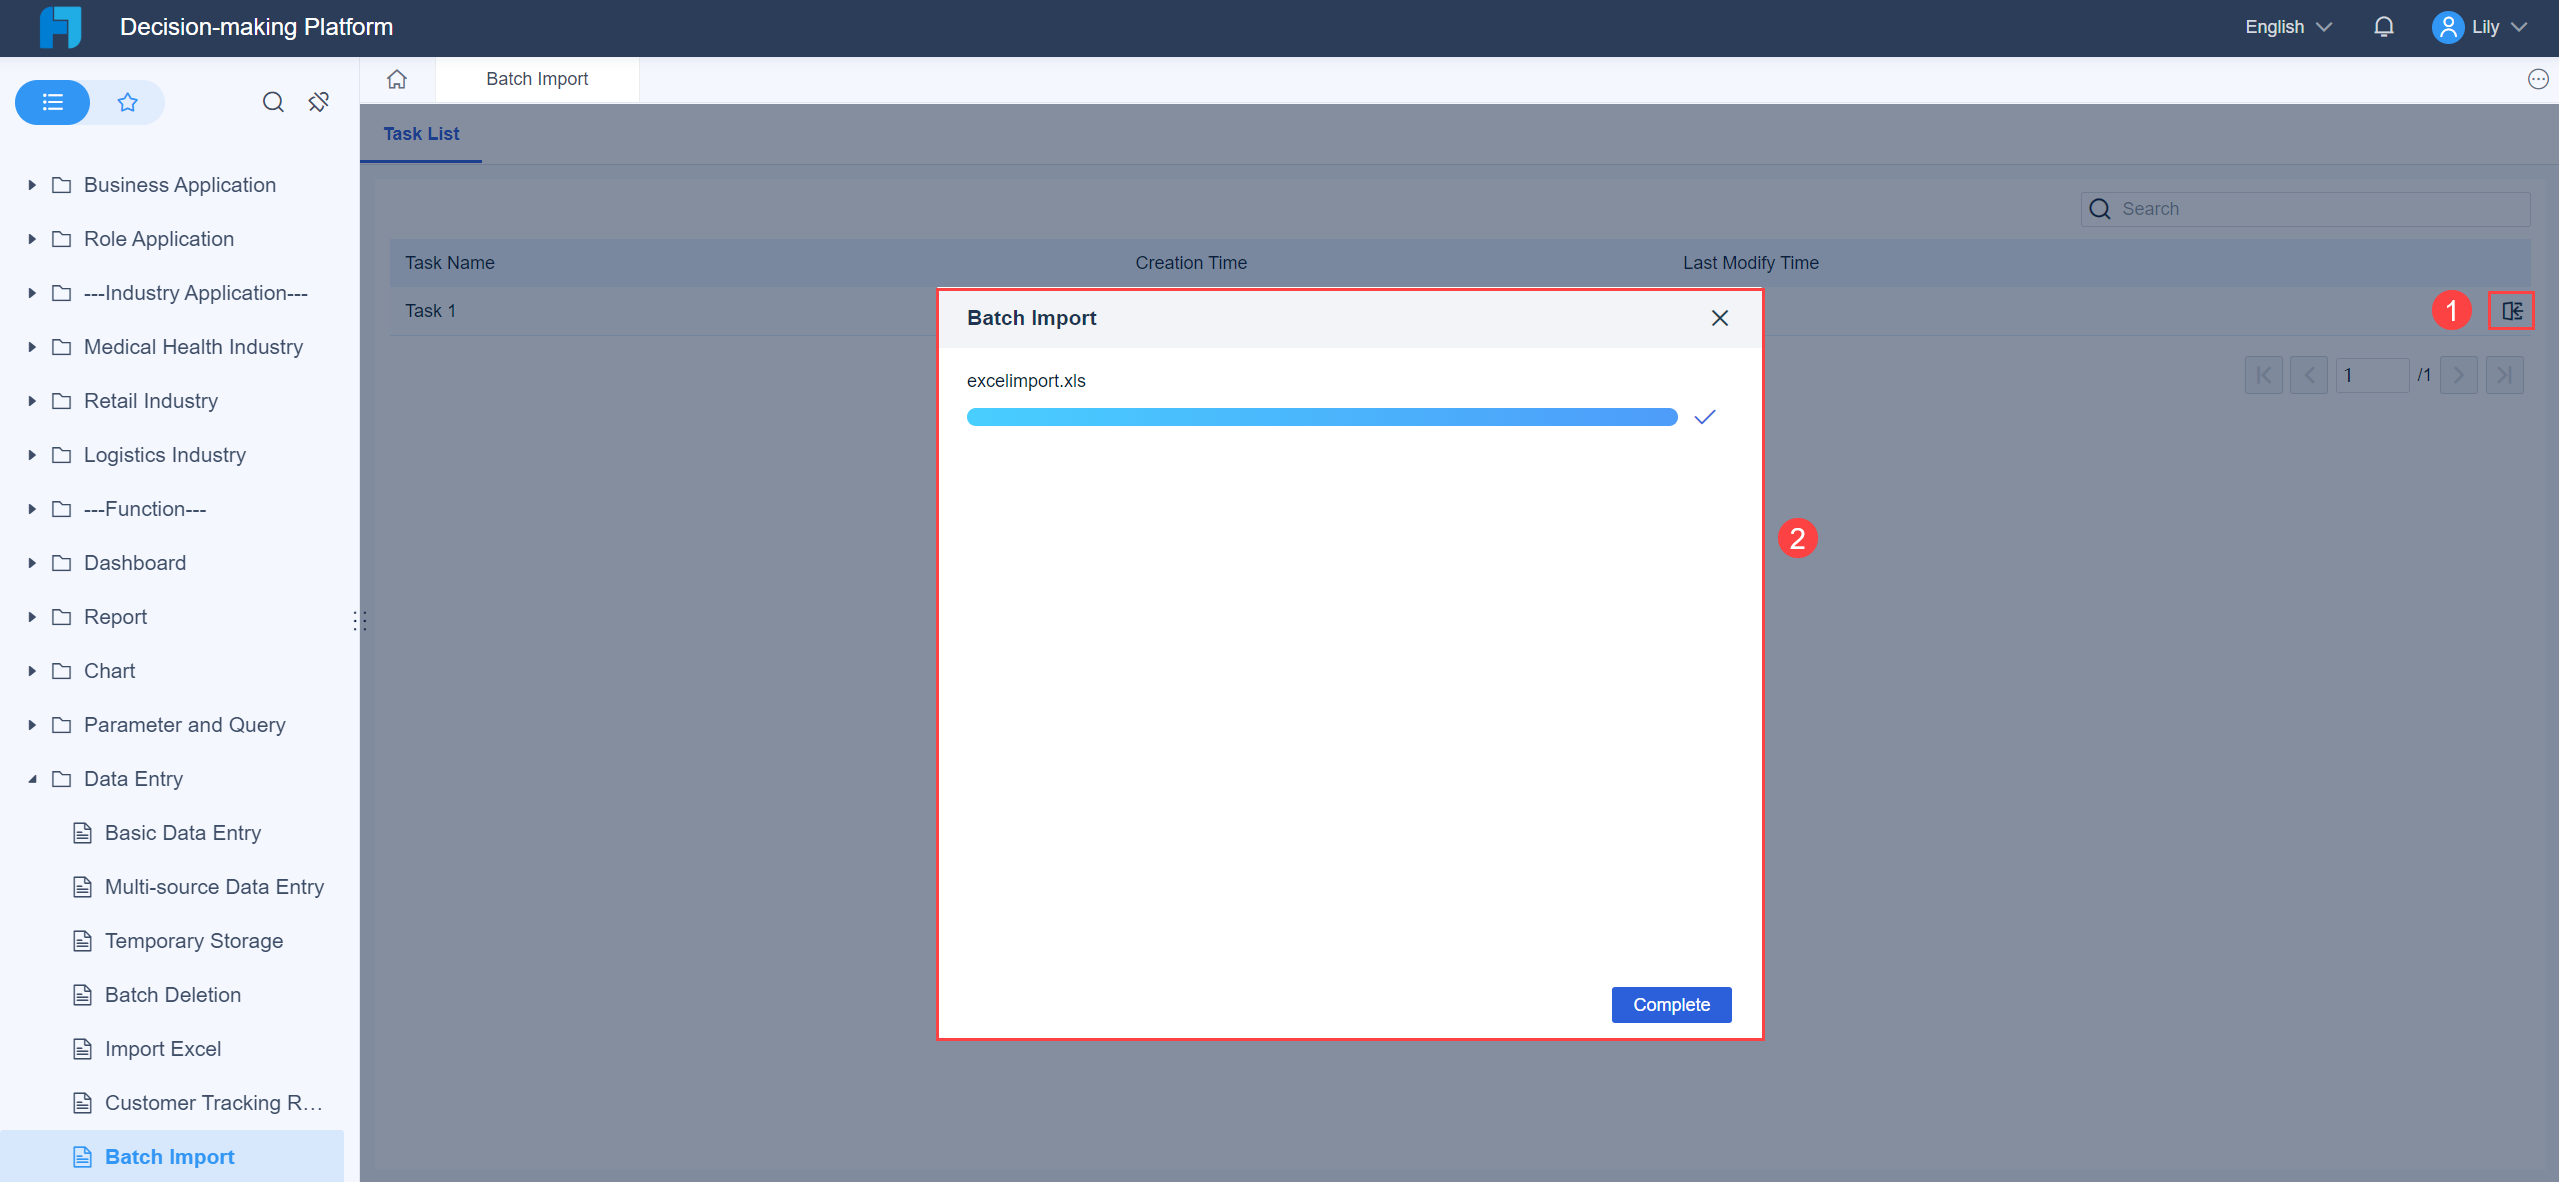The width and height of the screenshot is (2559, 1182).
Task: Open Import Excel from the sidebar
Action: tap(163, 1048)
